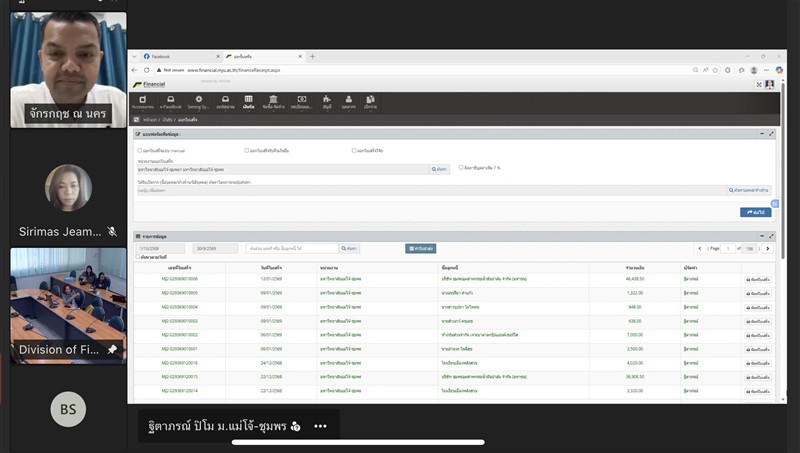Open three-dots options in presenter name bar
800x453 pixels.
tap(320, 426)
